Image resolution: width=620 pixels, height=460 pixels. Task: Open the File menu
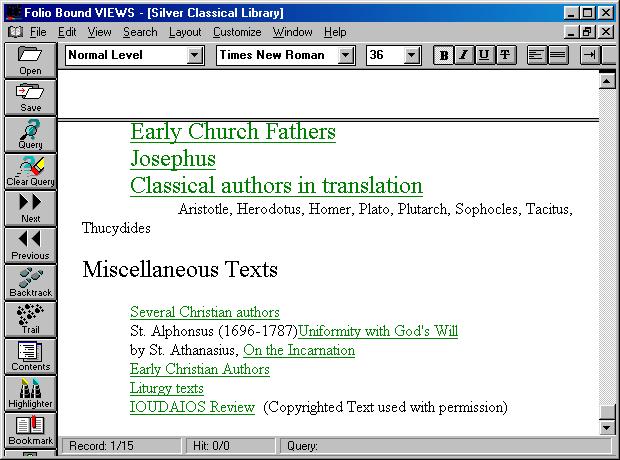pyautogui.click(x=38, y=32)
